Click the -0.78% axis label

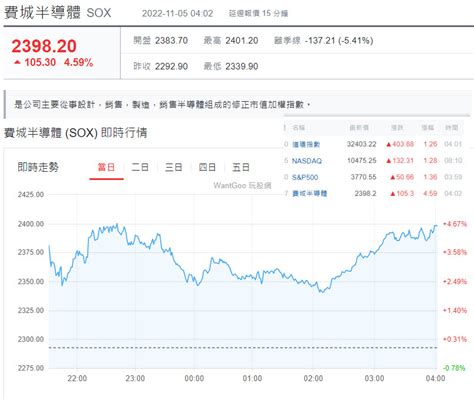point(454,368)
